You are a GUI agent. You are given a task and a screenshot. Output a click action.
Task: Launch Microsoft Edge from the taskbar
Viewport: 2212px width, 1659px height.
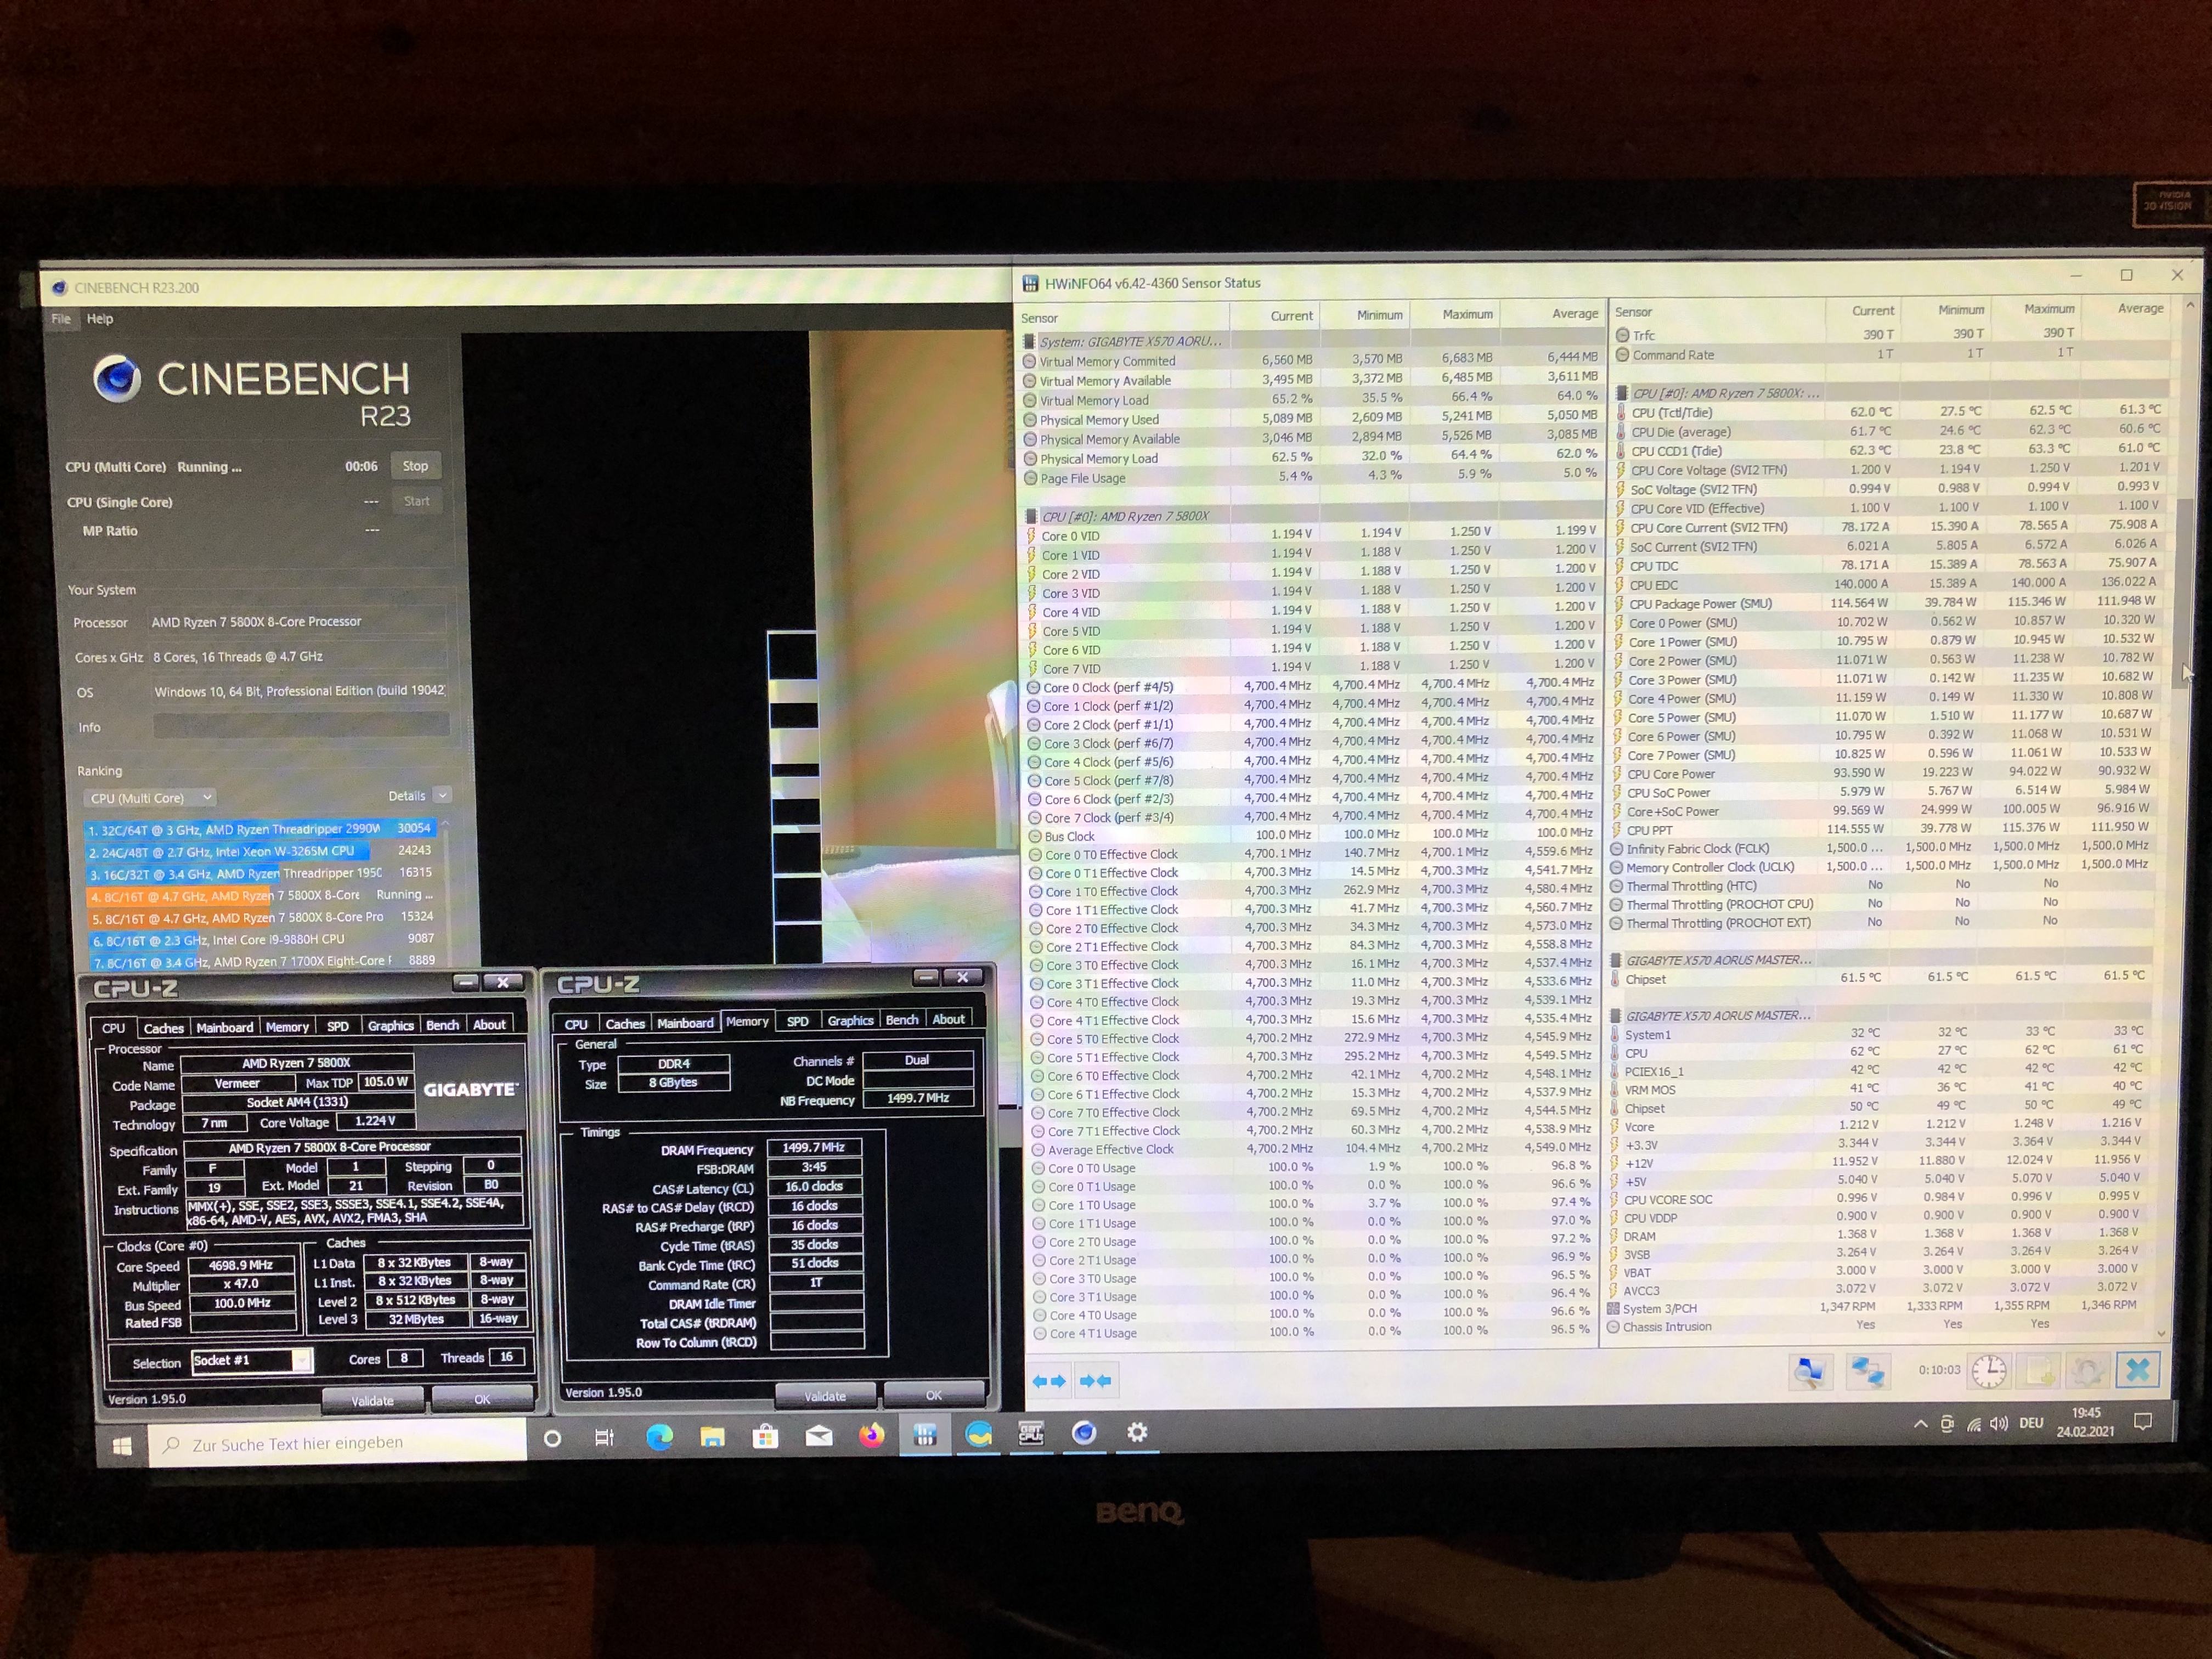tap(659, 1437)
